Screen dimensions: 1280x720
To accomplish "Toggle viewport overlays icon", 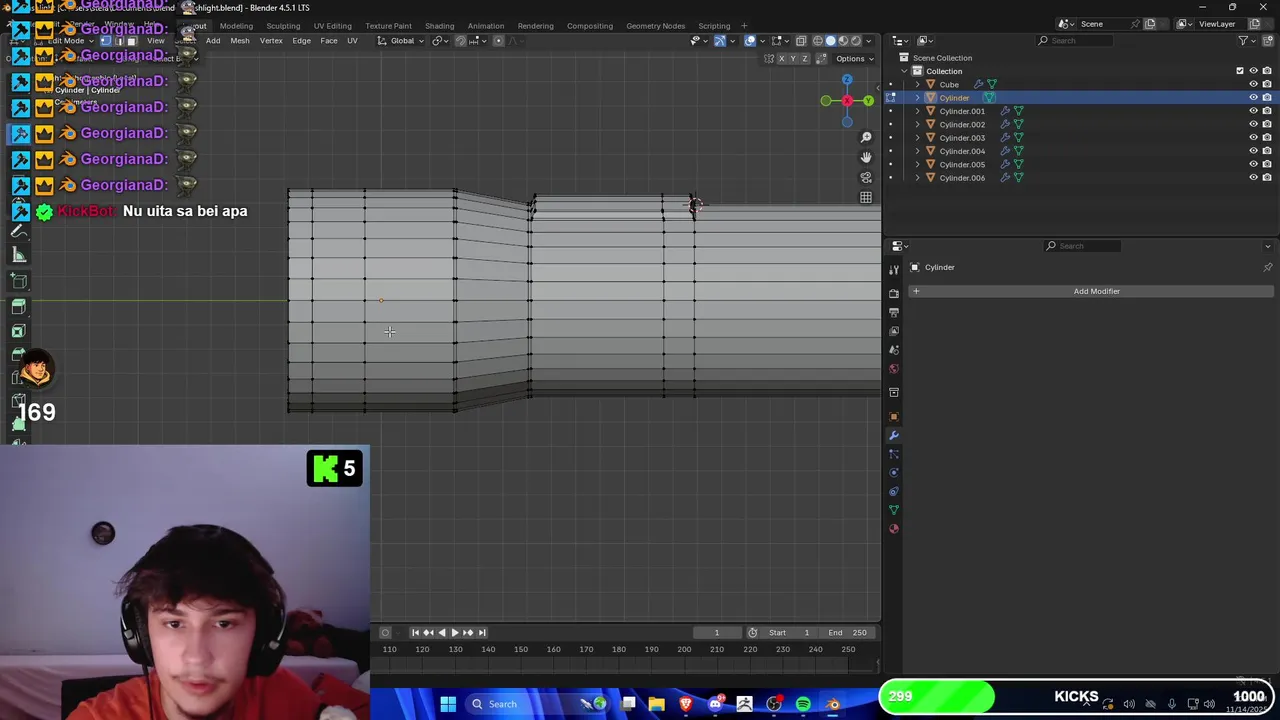I will coord(750,41).
